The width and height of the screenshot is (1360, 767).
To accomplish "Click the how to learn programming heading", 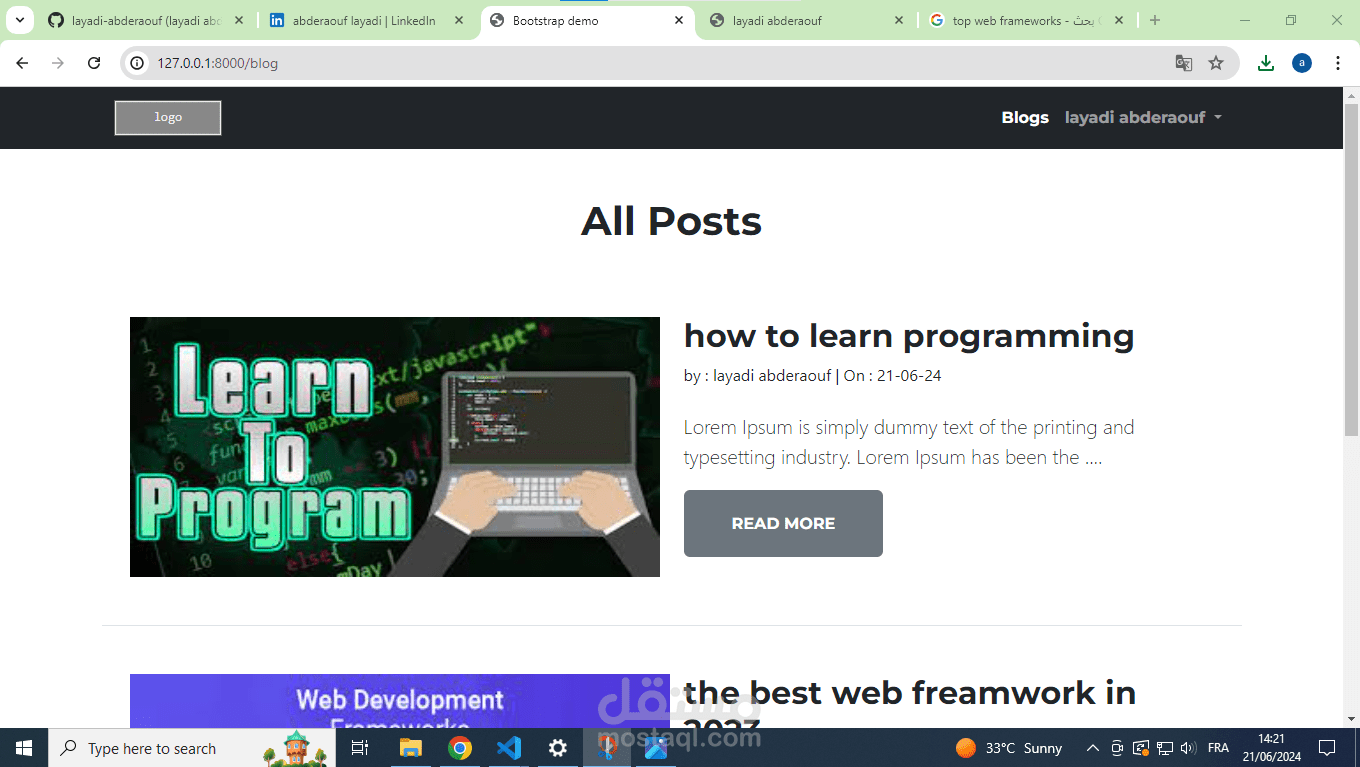I will pyautogui.click(x=908, y=336).
